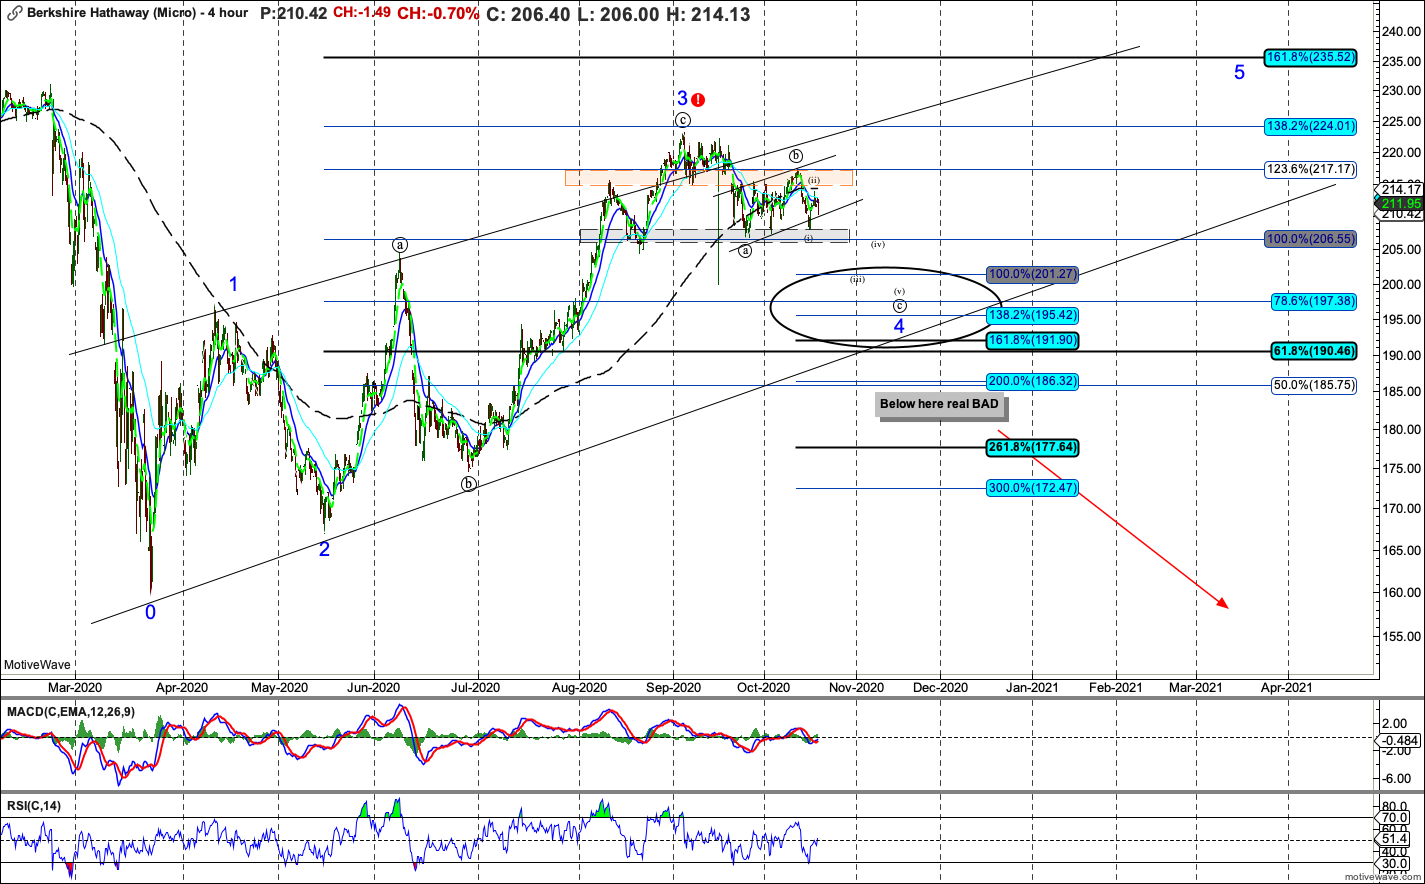Image resolution: width=1425 pixels, height=884 pixels.
Task: Click the L: 206.00 low value
Action: (619, 14)
